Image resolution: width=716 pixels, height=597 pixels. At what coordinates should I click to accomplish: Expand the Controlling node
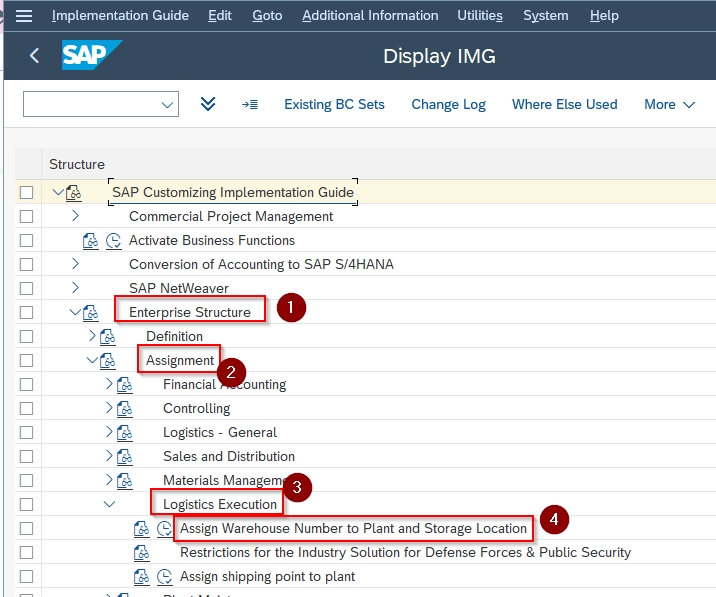(109, 407)
